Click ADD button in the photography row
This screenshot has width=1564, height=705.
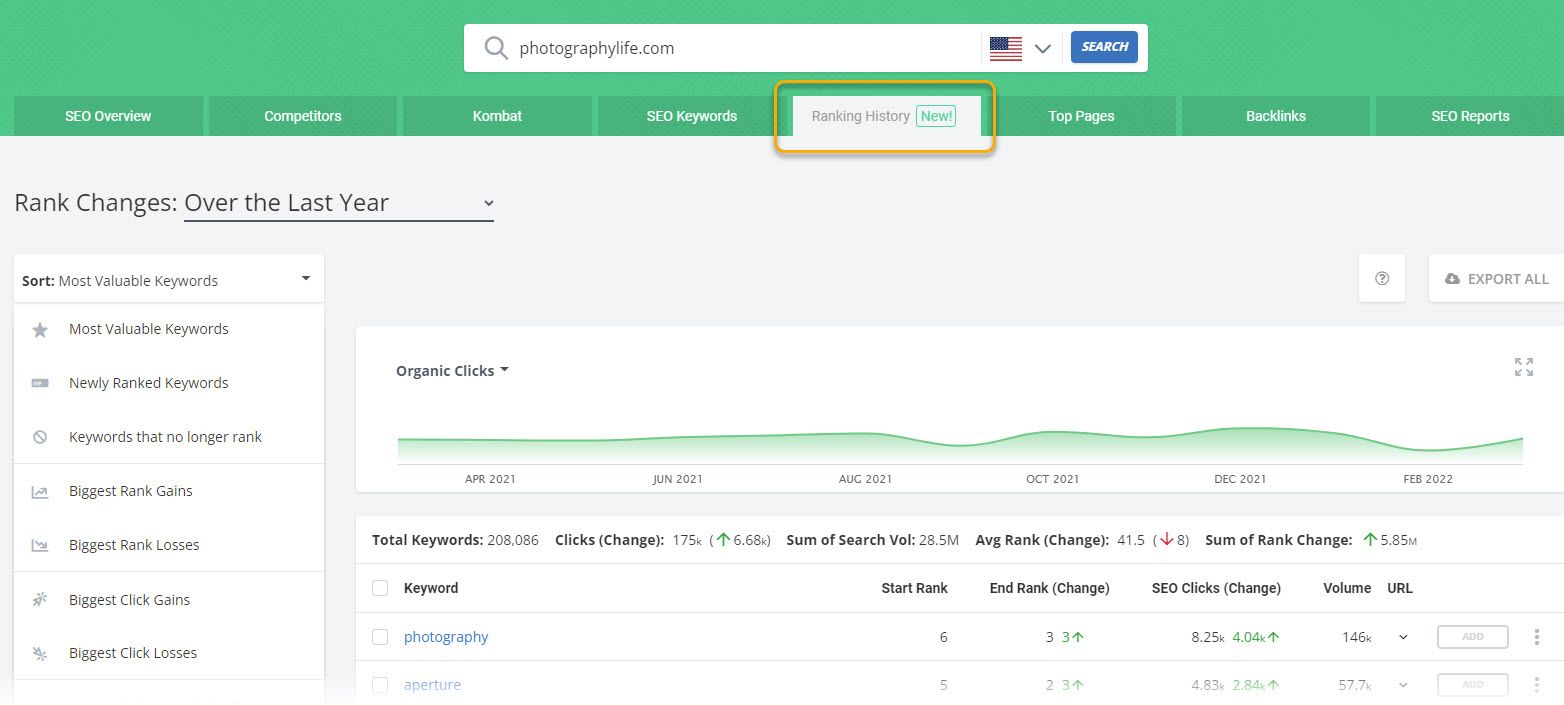[x=1473, y=637]
